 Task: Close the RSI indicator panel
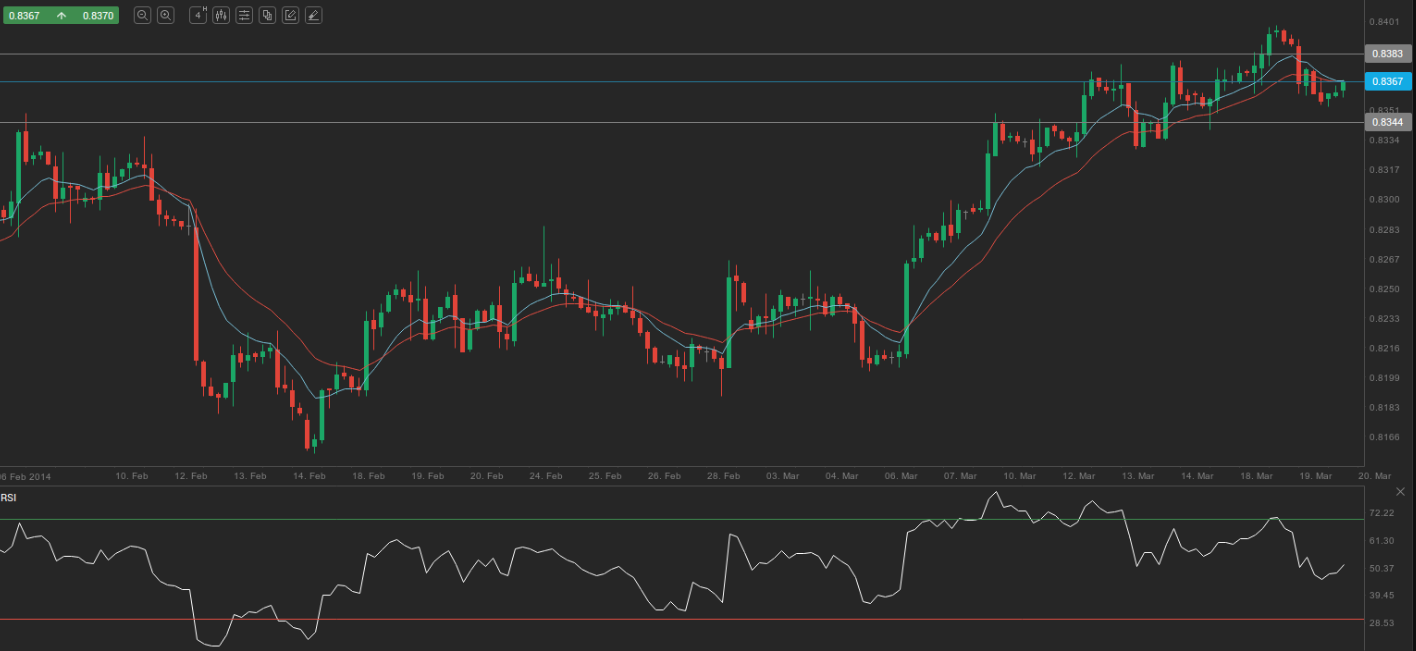pyautogui.click(x=1400, y=492)
